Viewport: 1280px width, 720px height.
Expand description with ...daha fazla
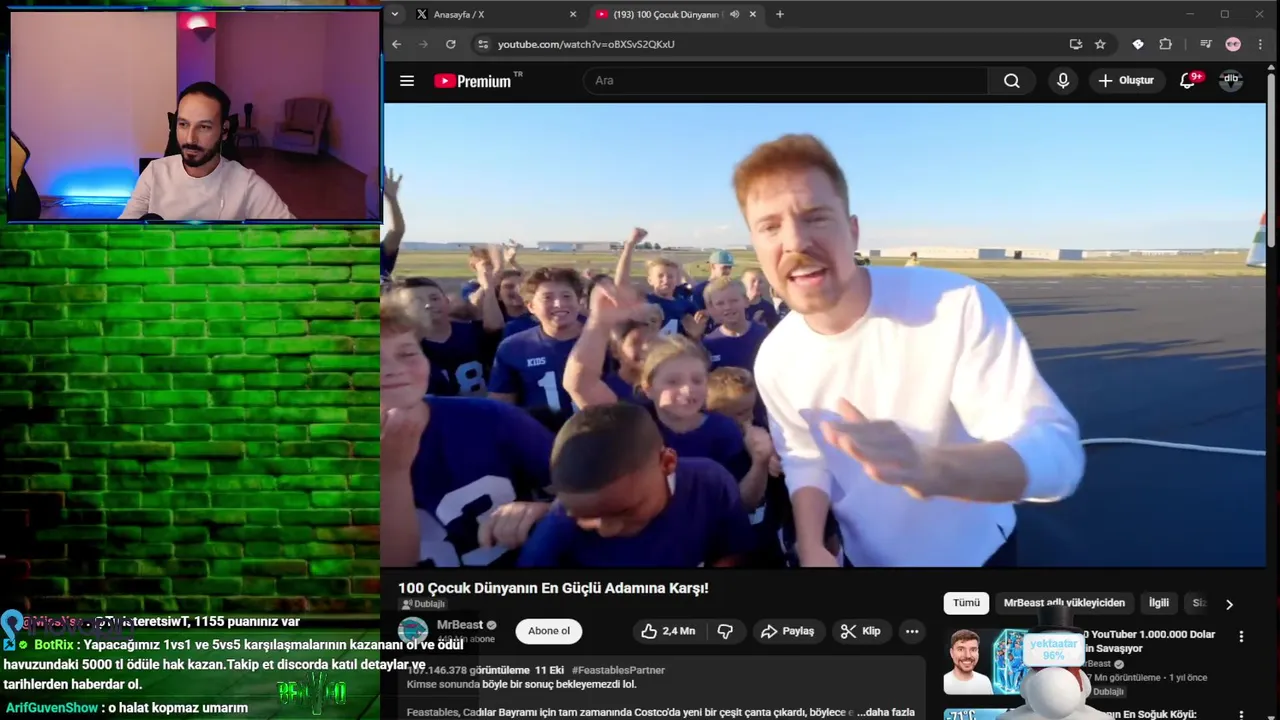click(x=885, y=712)
